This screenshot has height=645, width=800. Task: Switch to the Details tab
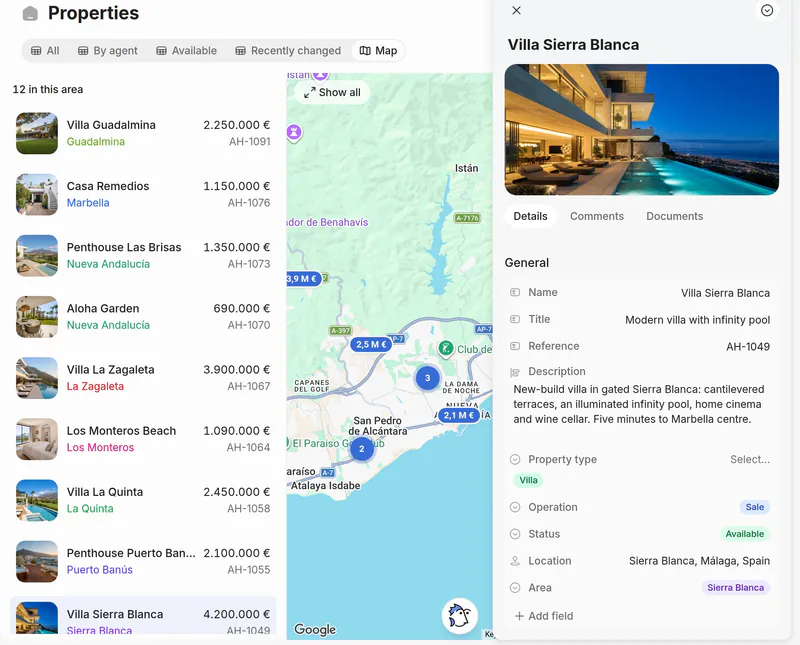click(x=530, y=216)
